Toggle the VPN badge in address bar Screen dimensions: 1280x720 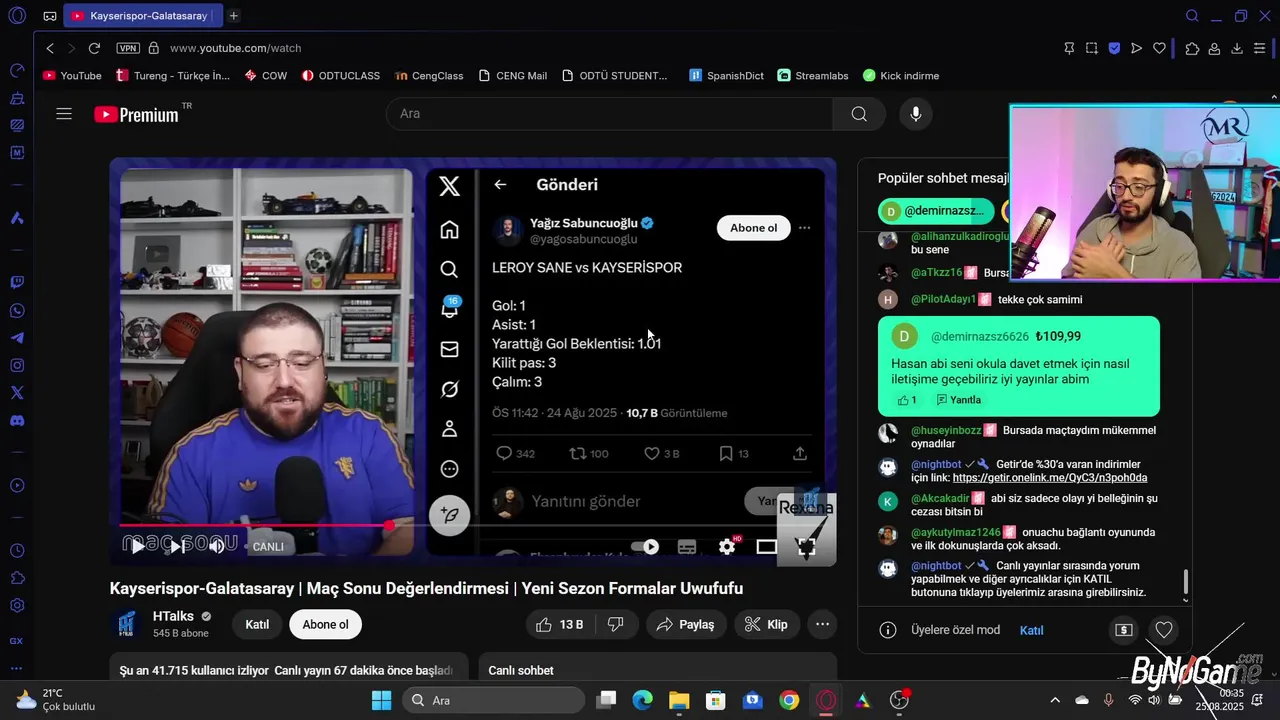[128, 48]
